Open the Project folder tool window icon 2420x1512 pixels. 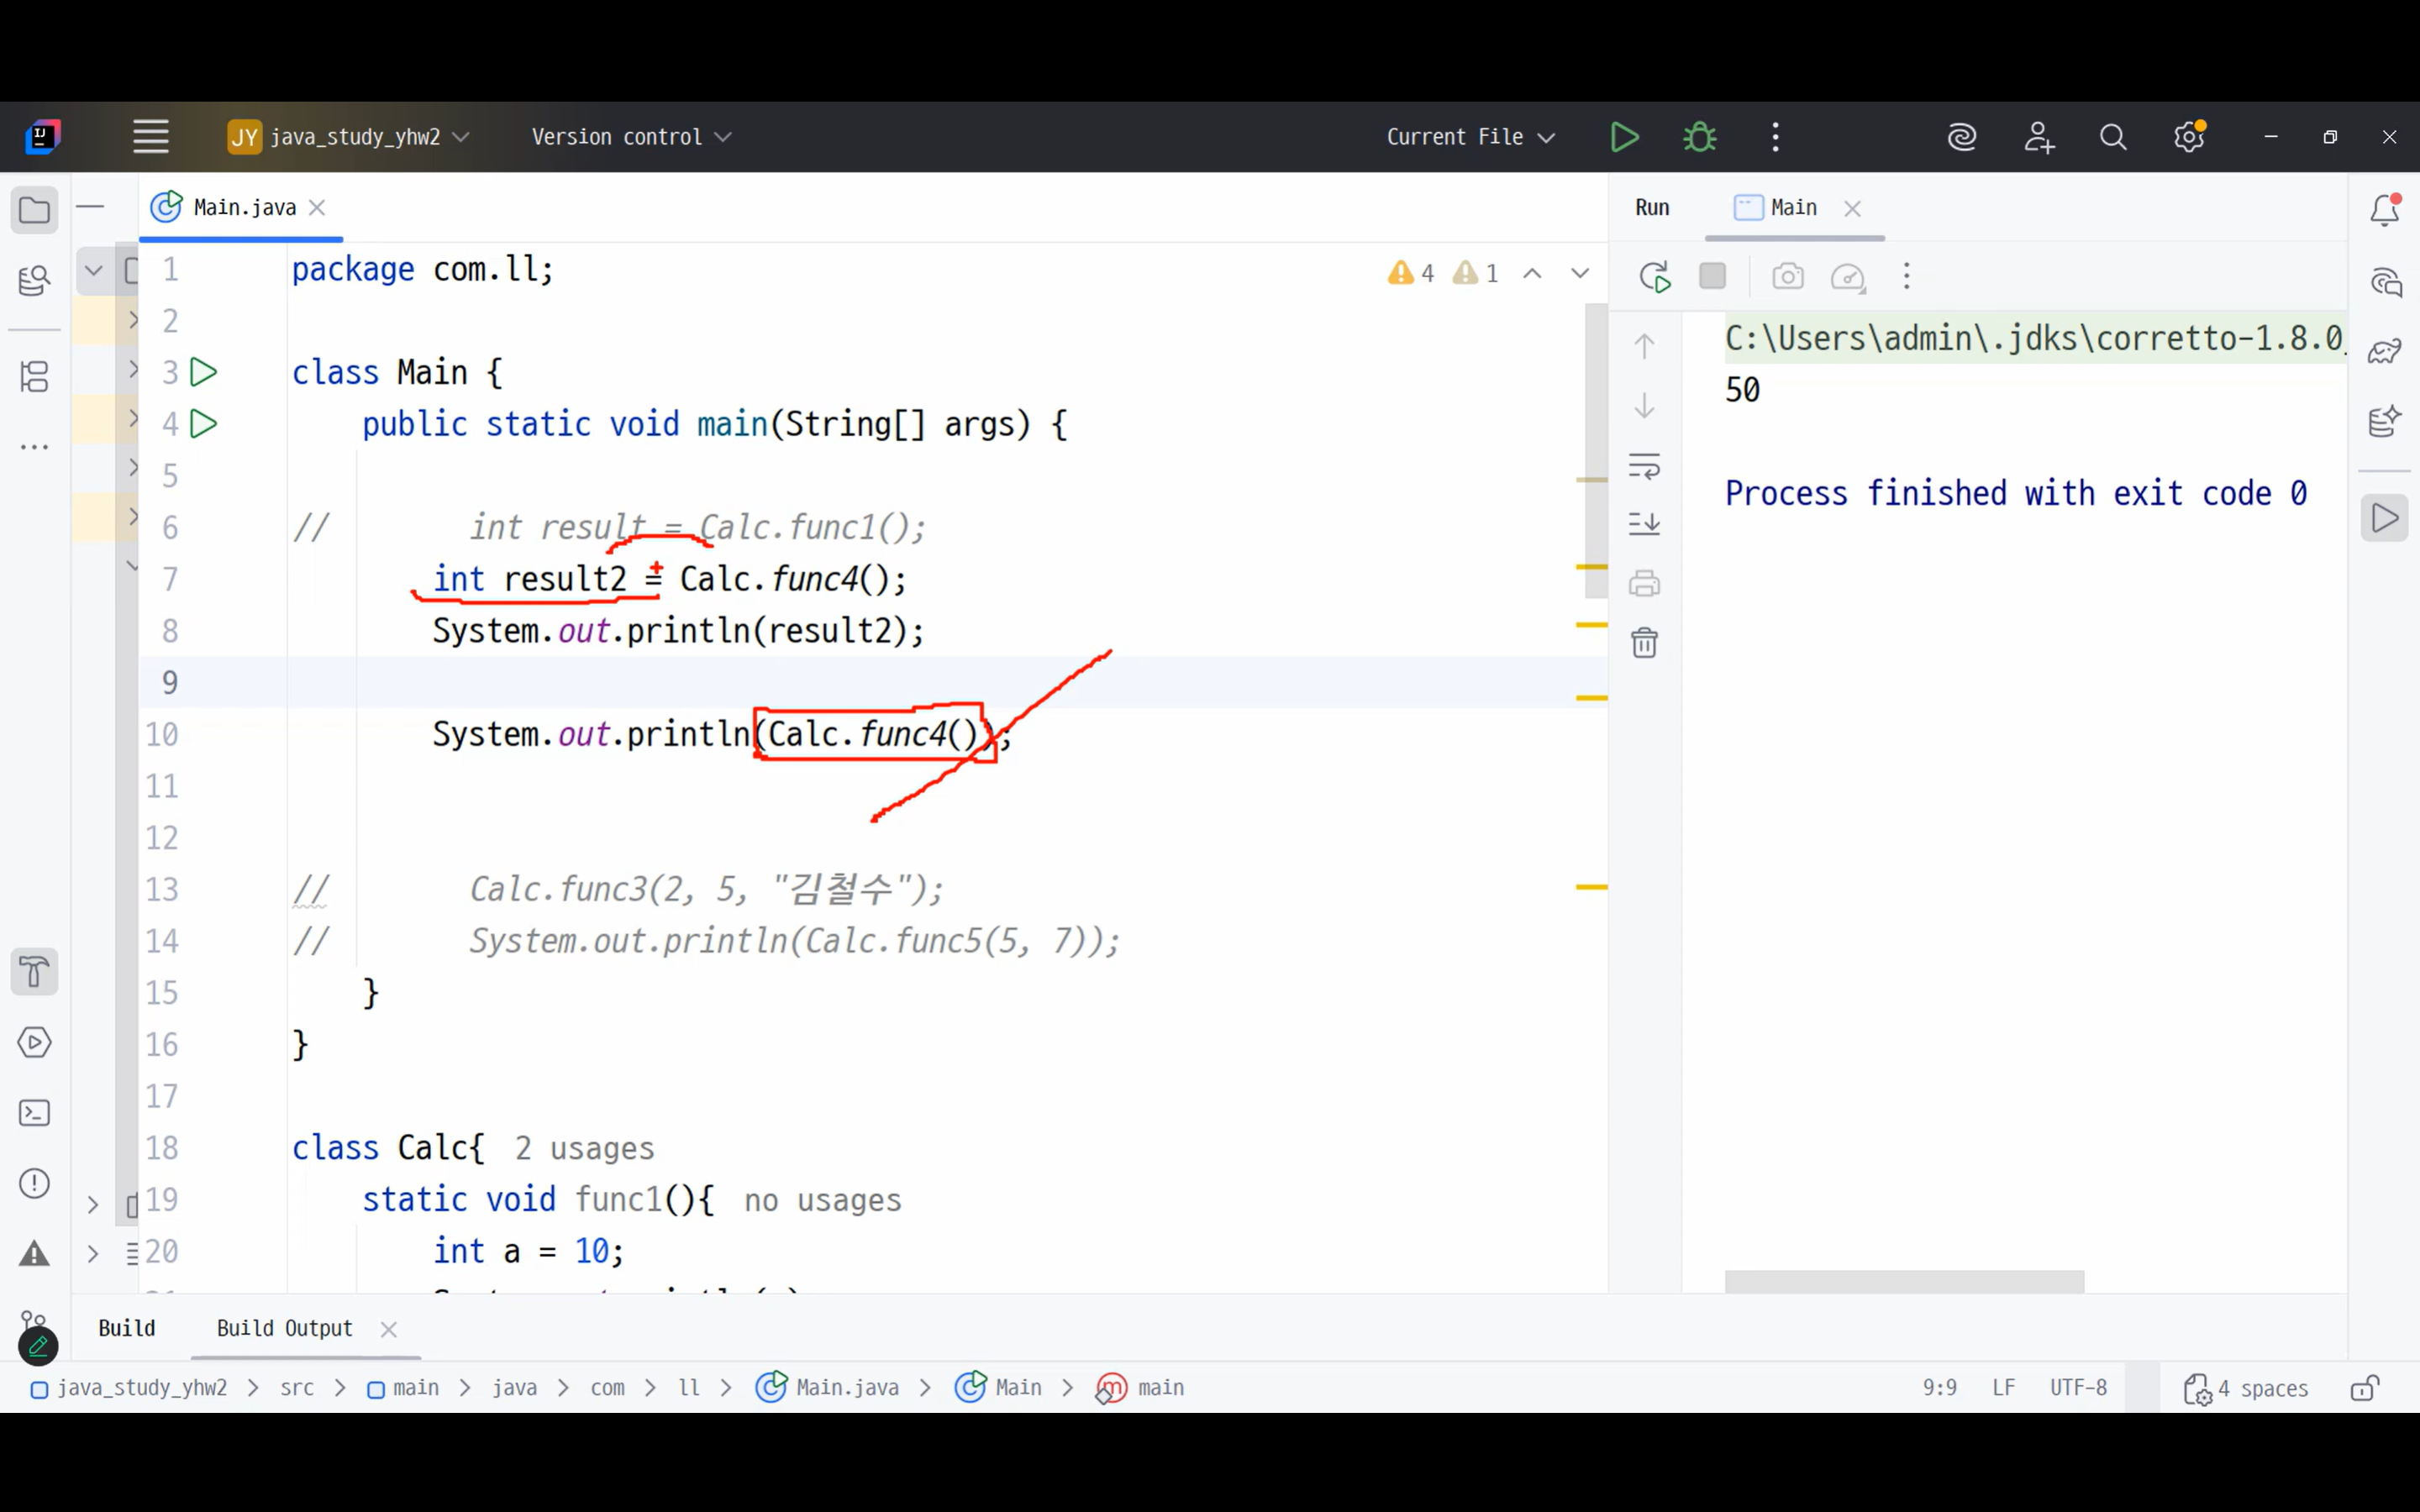[34, 211]
